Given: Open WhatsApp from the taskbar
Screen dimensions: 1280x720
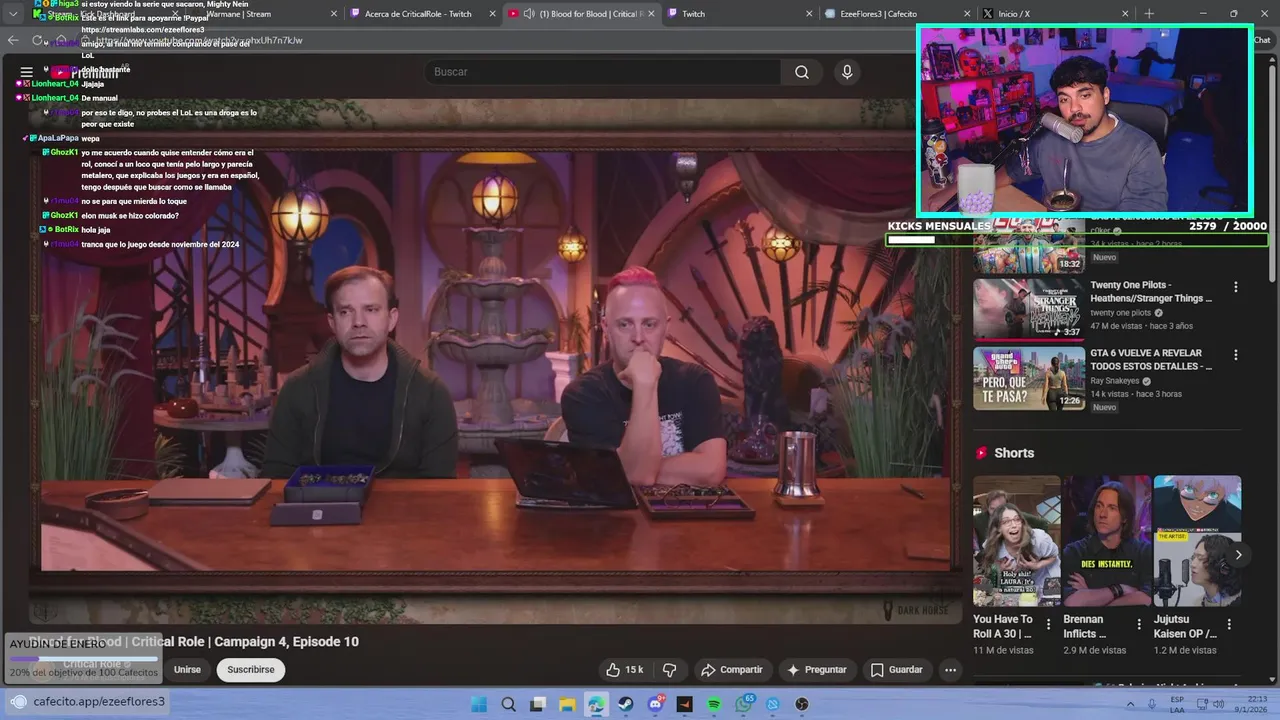Looking at the screenshot, I should click(x=743, y=704).
